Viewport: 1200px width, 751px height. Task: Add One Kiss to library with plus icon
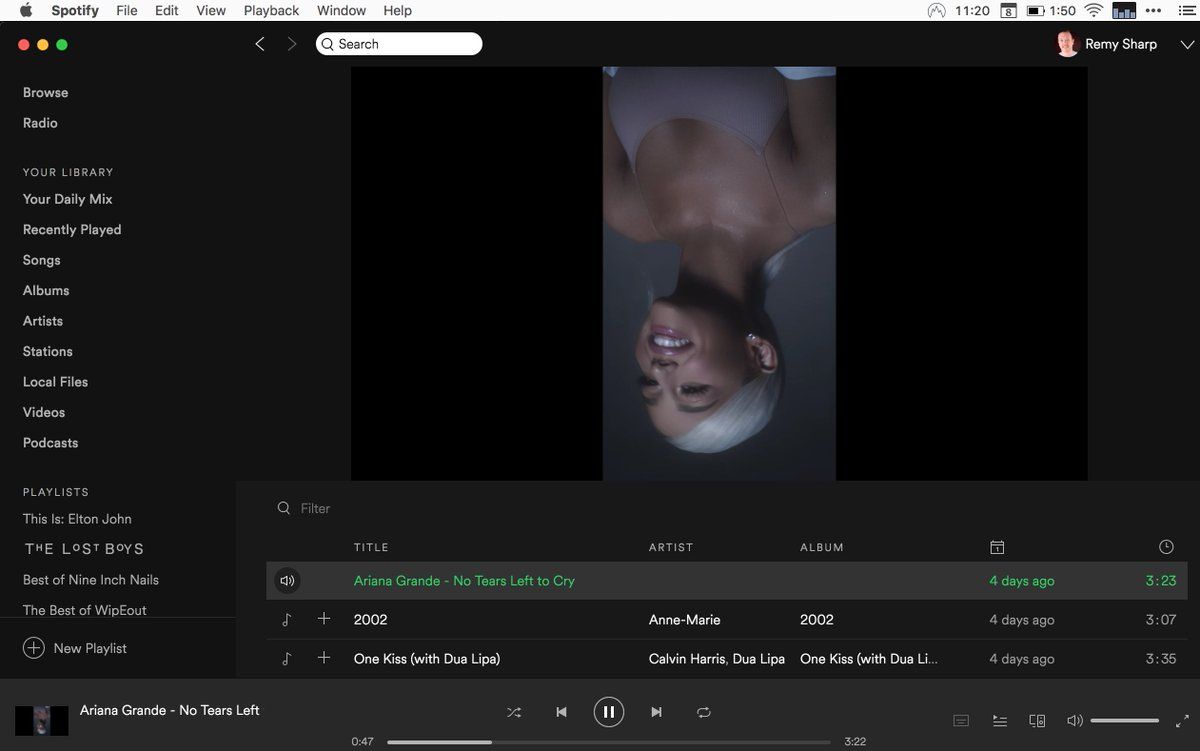[324, 658]
